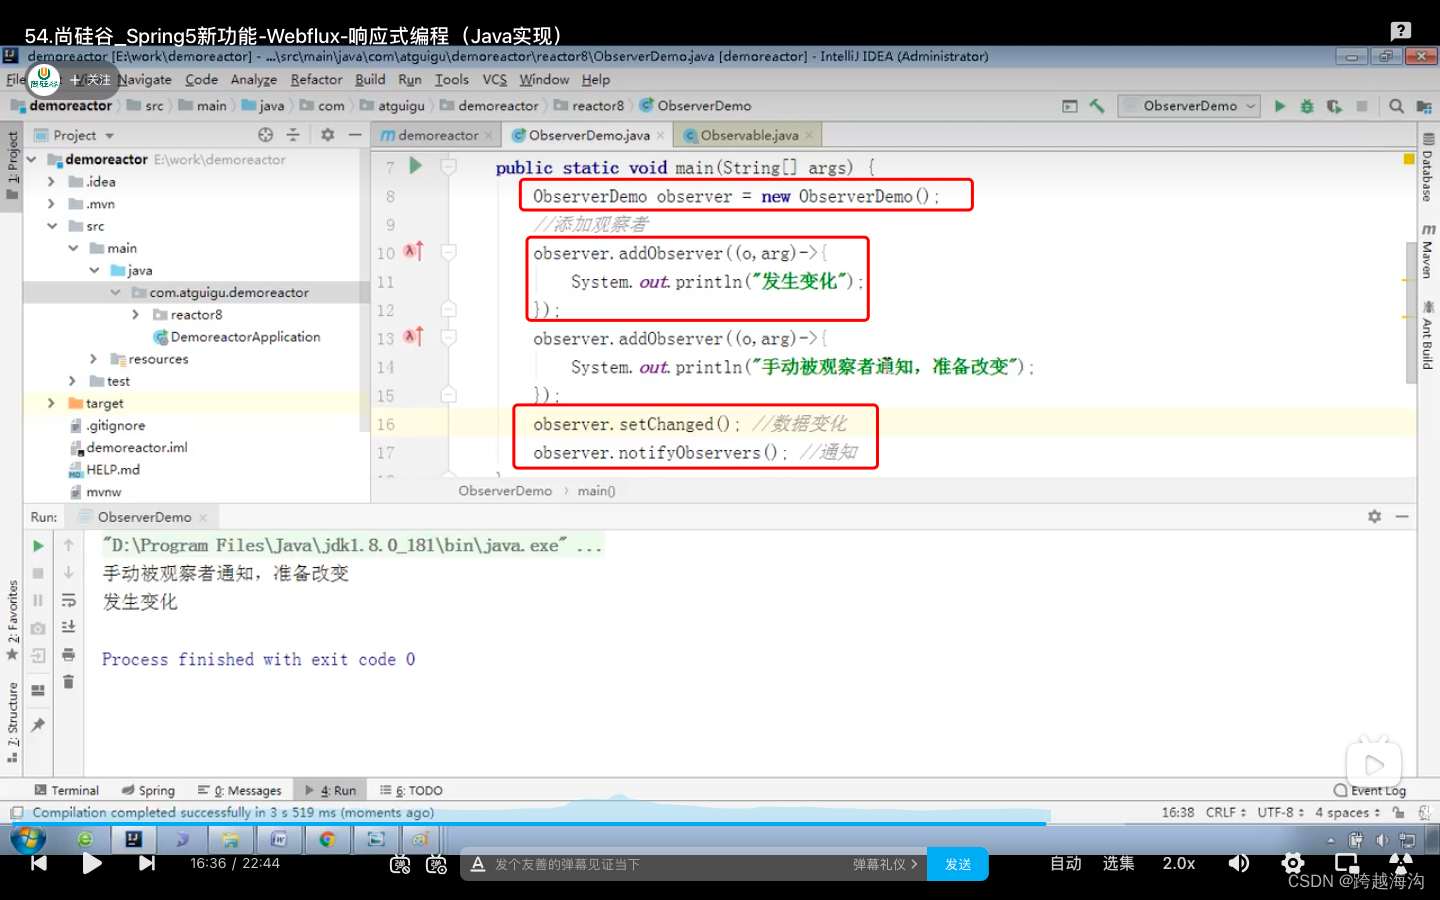Clear the Run console with trash icon

(x=68, y=682)
